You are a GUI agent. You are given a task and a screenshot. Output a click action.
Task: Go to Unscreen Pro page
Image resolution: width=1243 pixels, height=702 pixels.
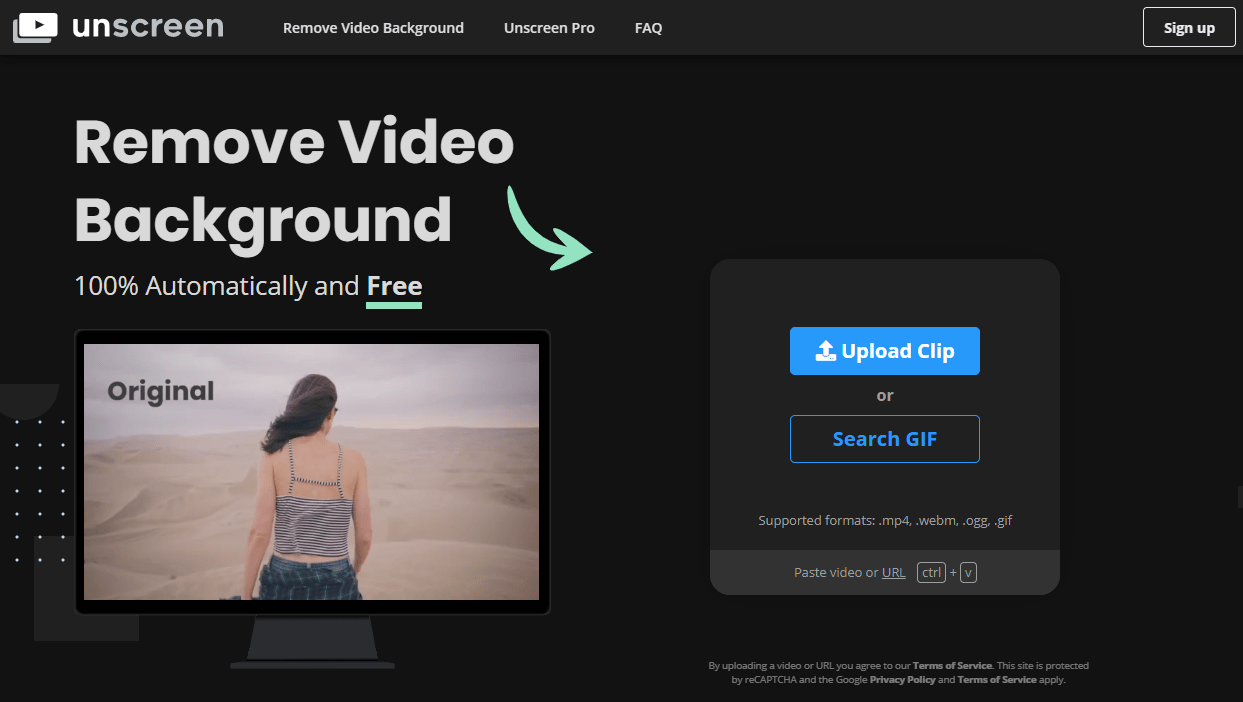549,28
